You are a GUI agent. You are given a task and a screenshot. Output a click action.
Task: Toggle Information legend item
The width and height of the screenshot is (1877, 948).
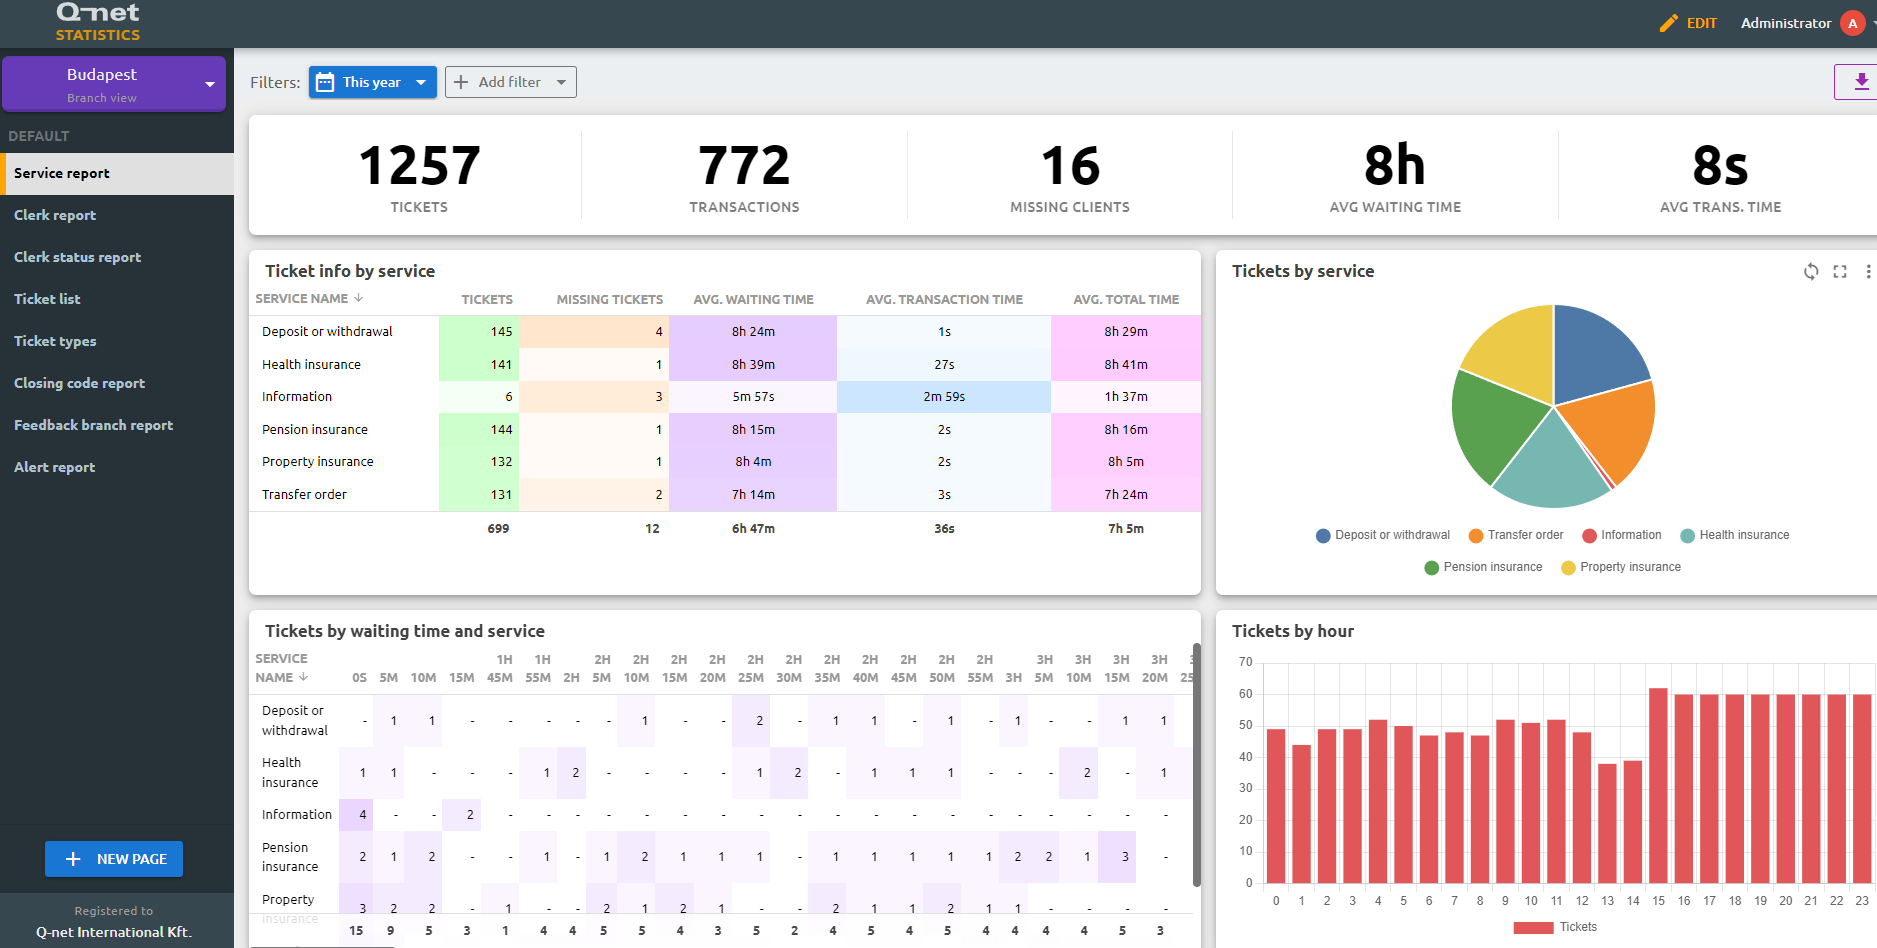(1622, 535)
